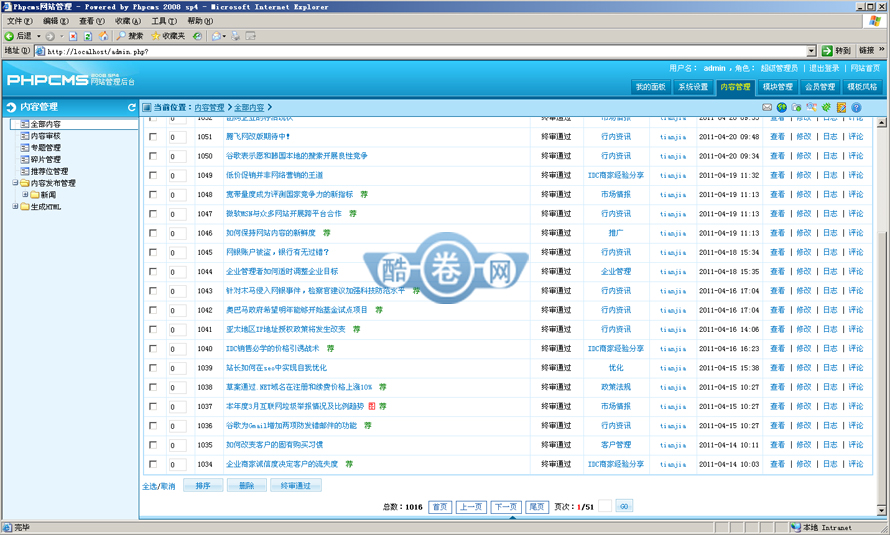Click the arrow icon left of 内容管理 header
Viewport: 890px width, 535px height.
pyautogui.click(x=11, y=107)
